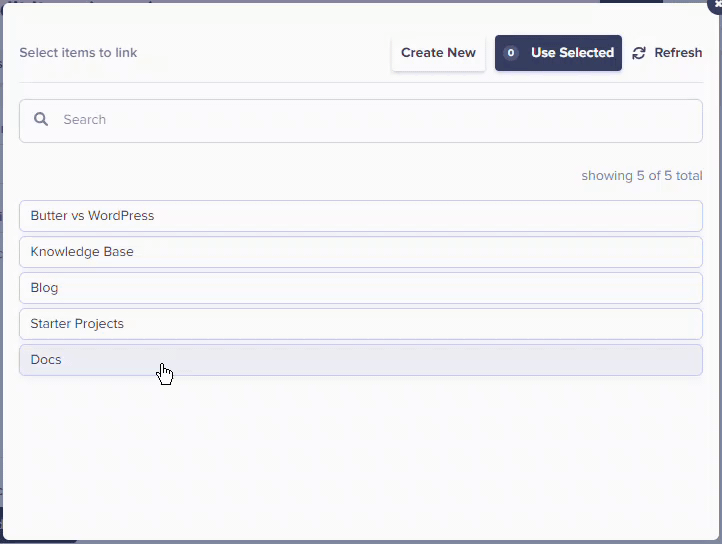Click the selected count badge showing 0
The image size is (722, 544).
click(511, 53)
